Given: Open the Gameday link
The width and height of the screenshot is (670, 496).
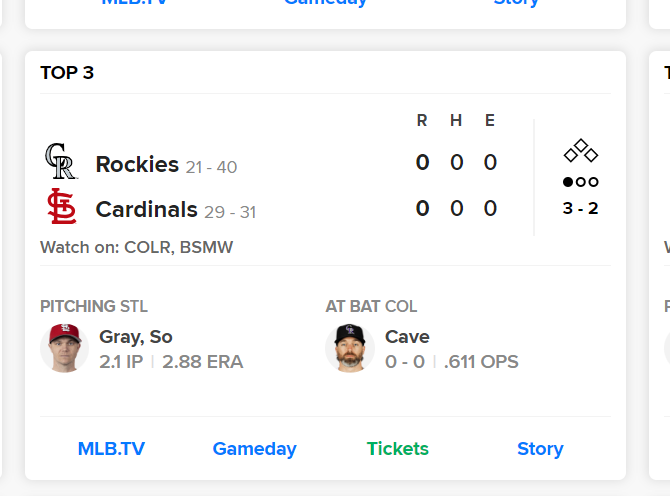Looking at the screenshot, I should pos(254,449).
